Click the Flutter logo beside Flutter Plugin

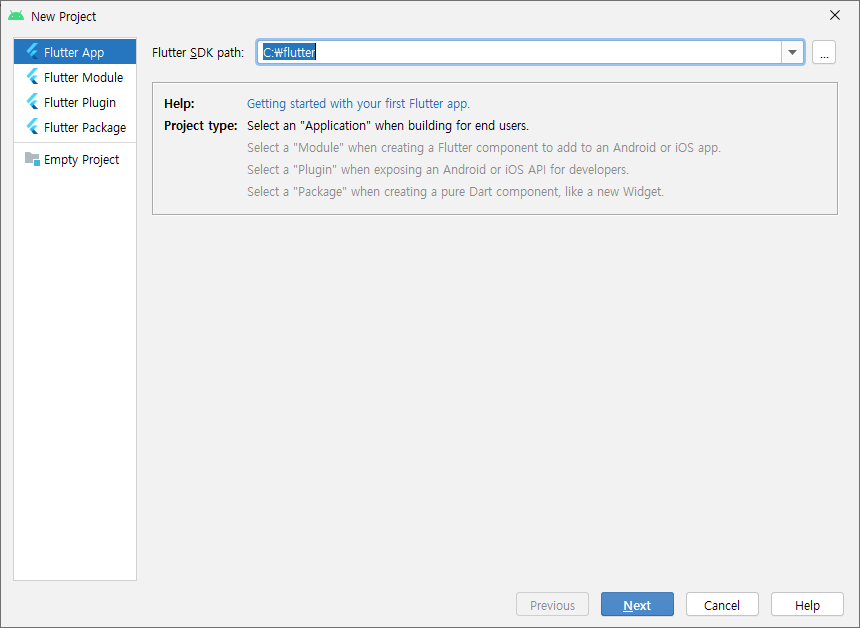coord(32,102)
